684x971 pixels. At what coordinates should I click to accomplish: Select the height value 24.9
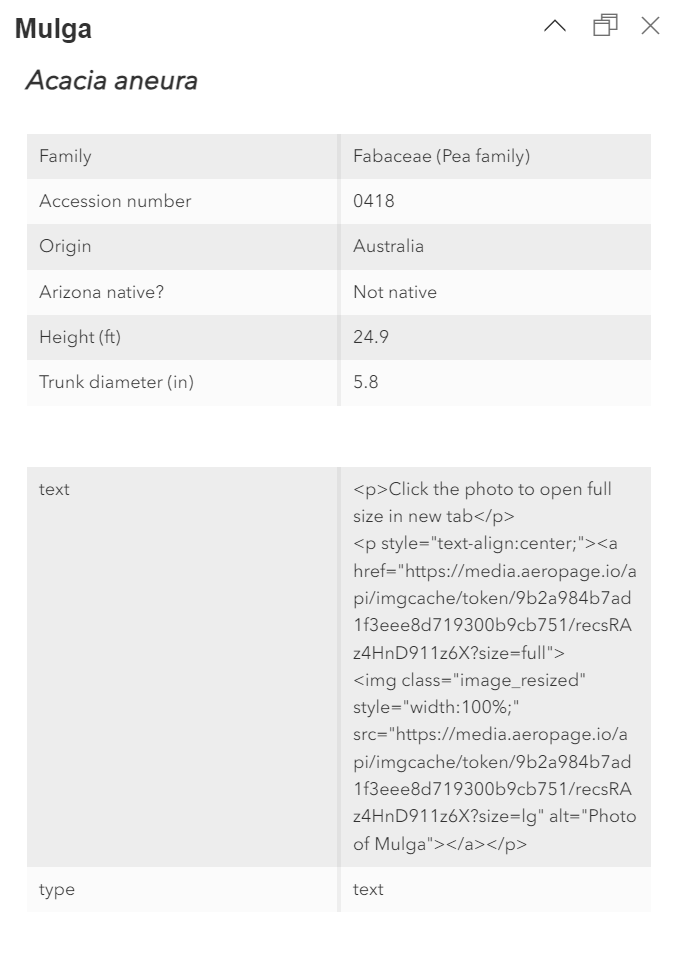tap(370, 337)
